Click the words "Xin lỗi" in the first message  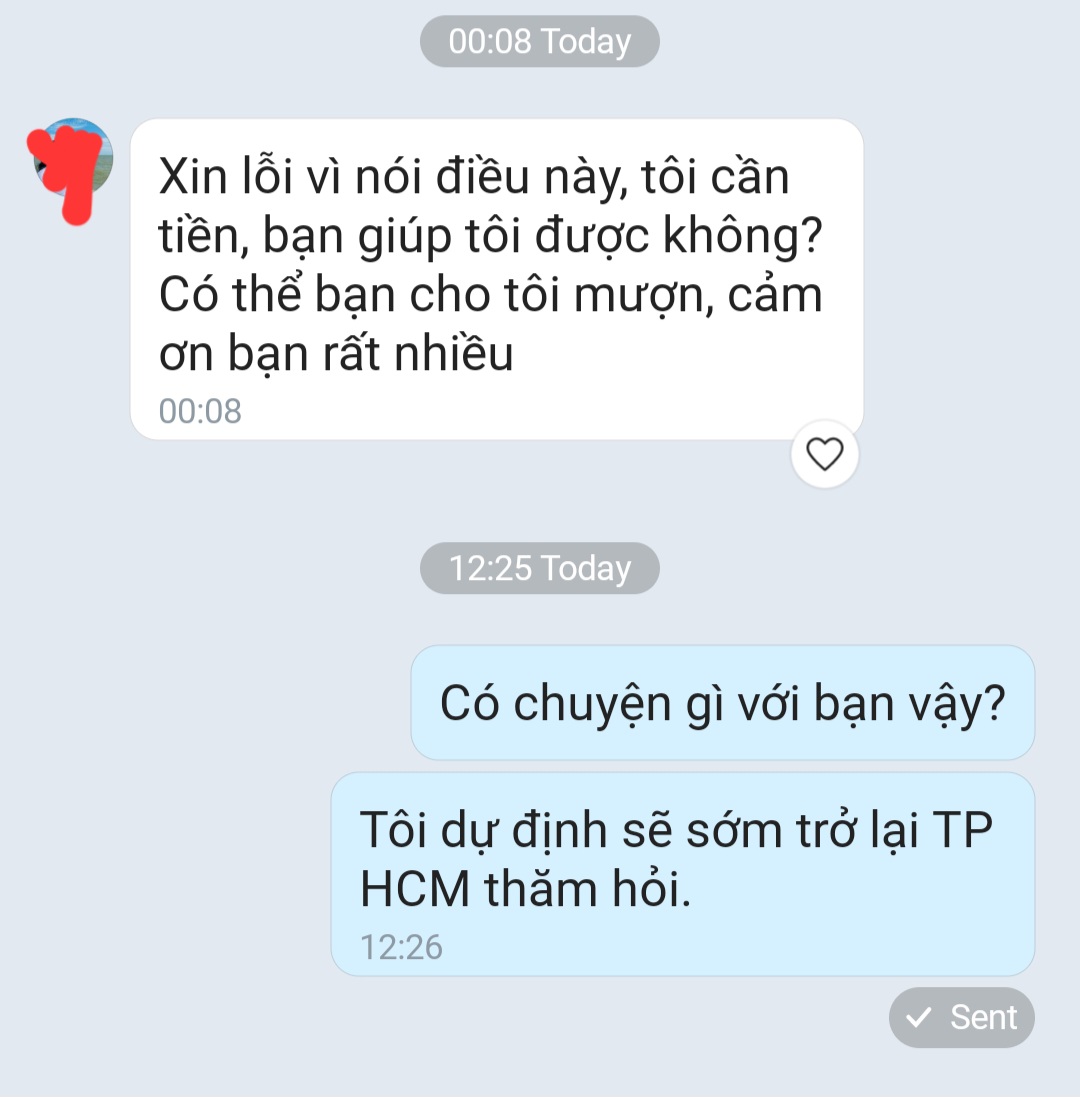click(225, 176)
